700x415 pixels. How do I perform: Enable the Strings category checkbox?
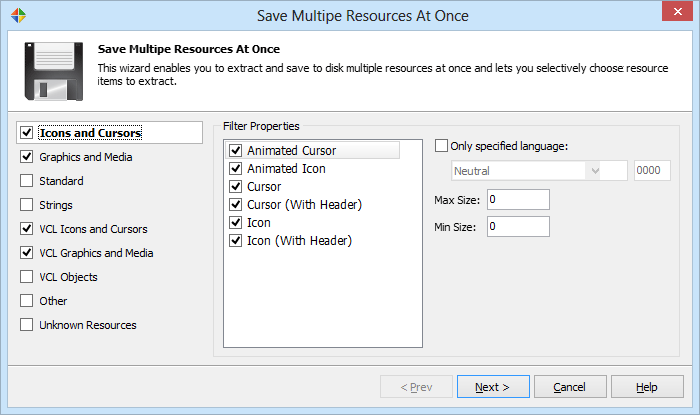click(x=26, y=205)
